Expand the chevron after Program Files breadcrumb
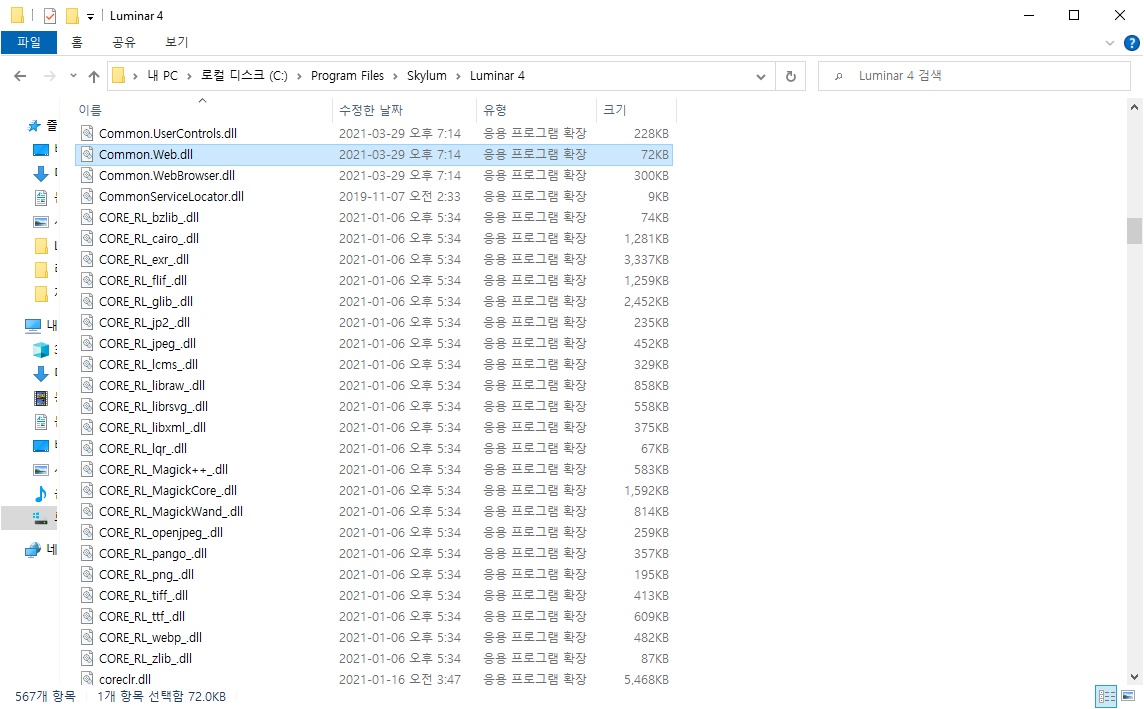The width and height of the screenshot is (1144, 709). click(395, 76)
